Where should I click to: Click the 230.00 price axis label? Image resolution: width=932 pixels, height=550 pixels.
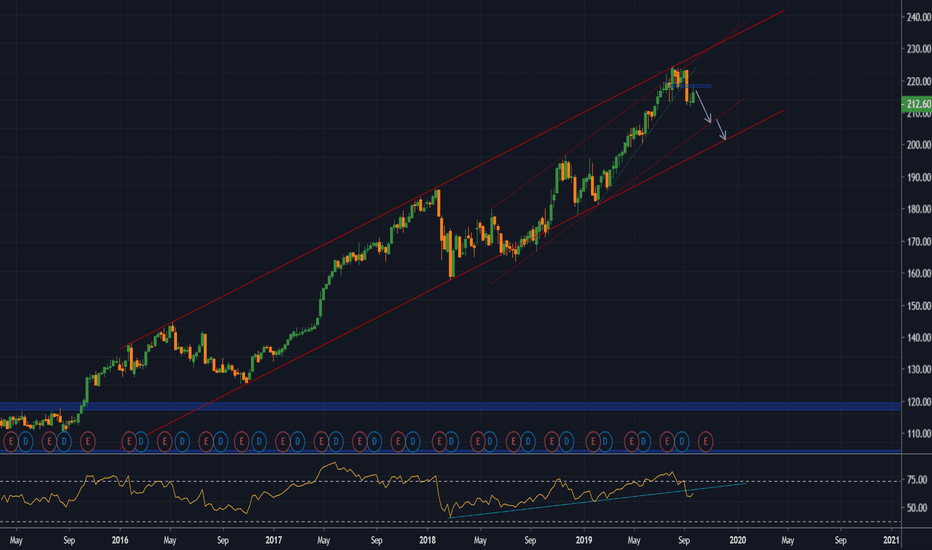(x=918, y=49)
